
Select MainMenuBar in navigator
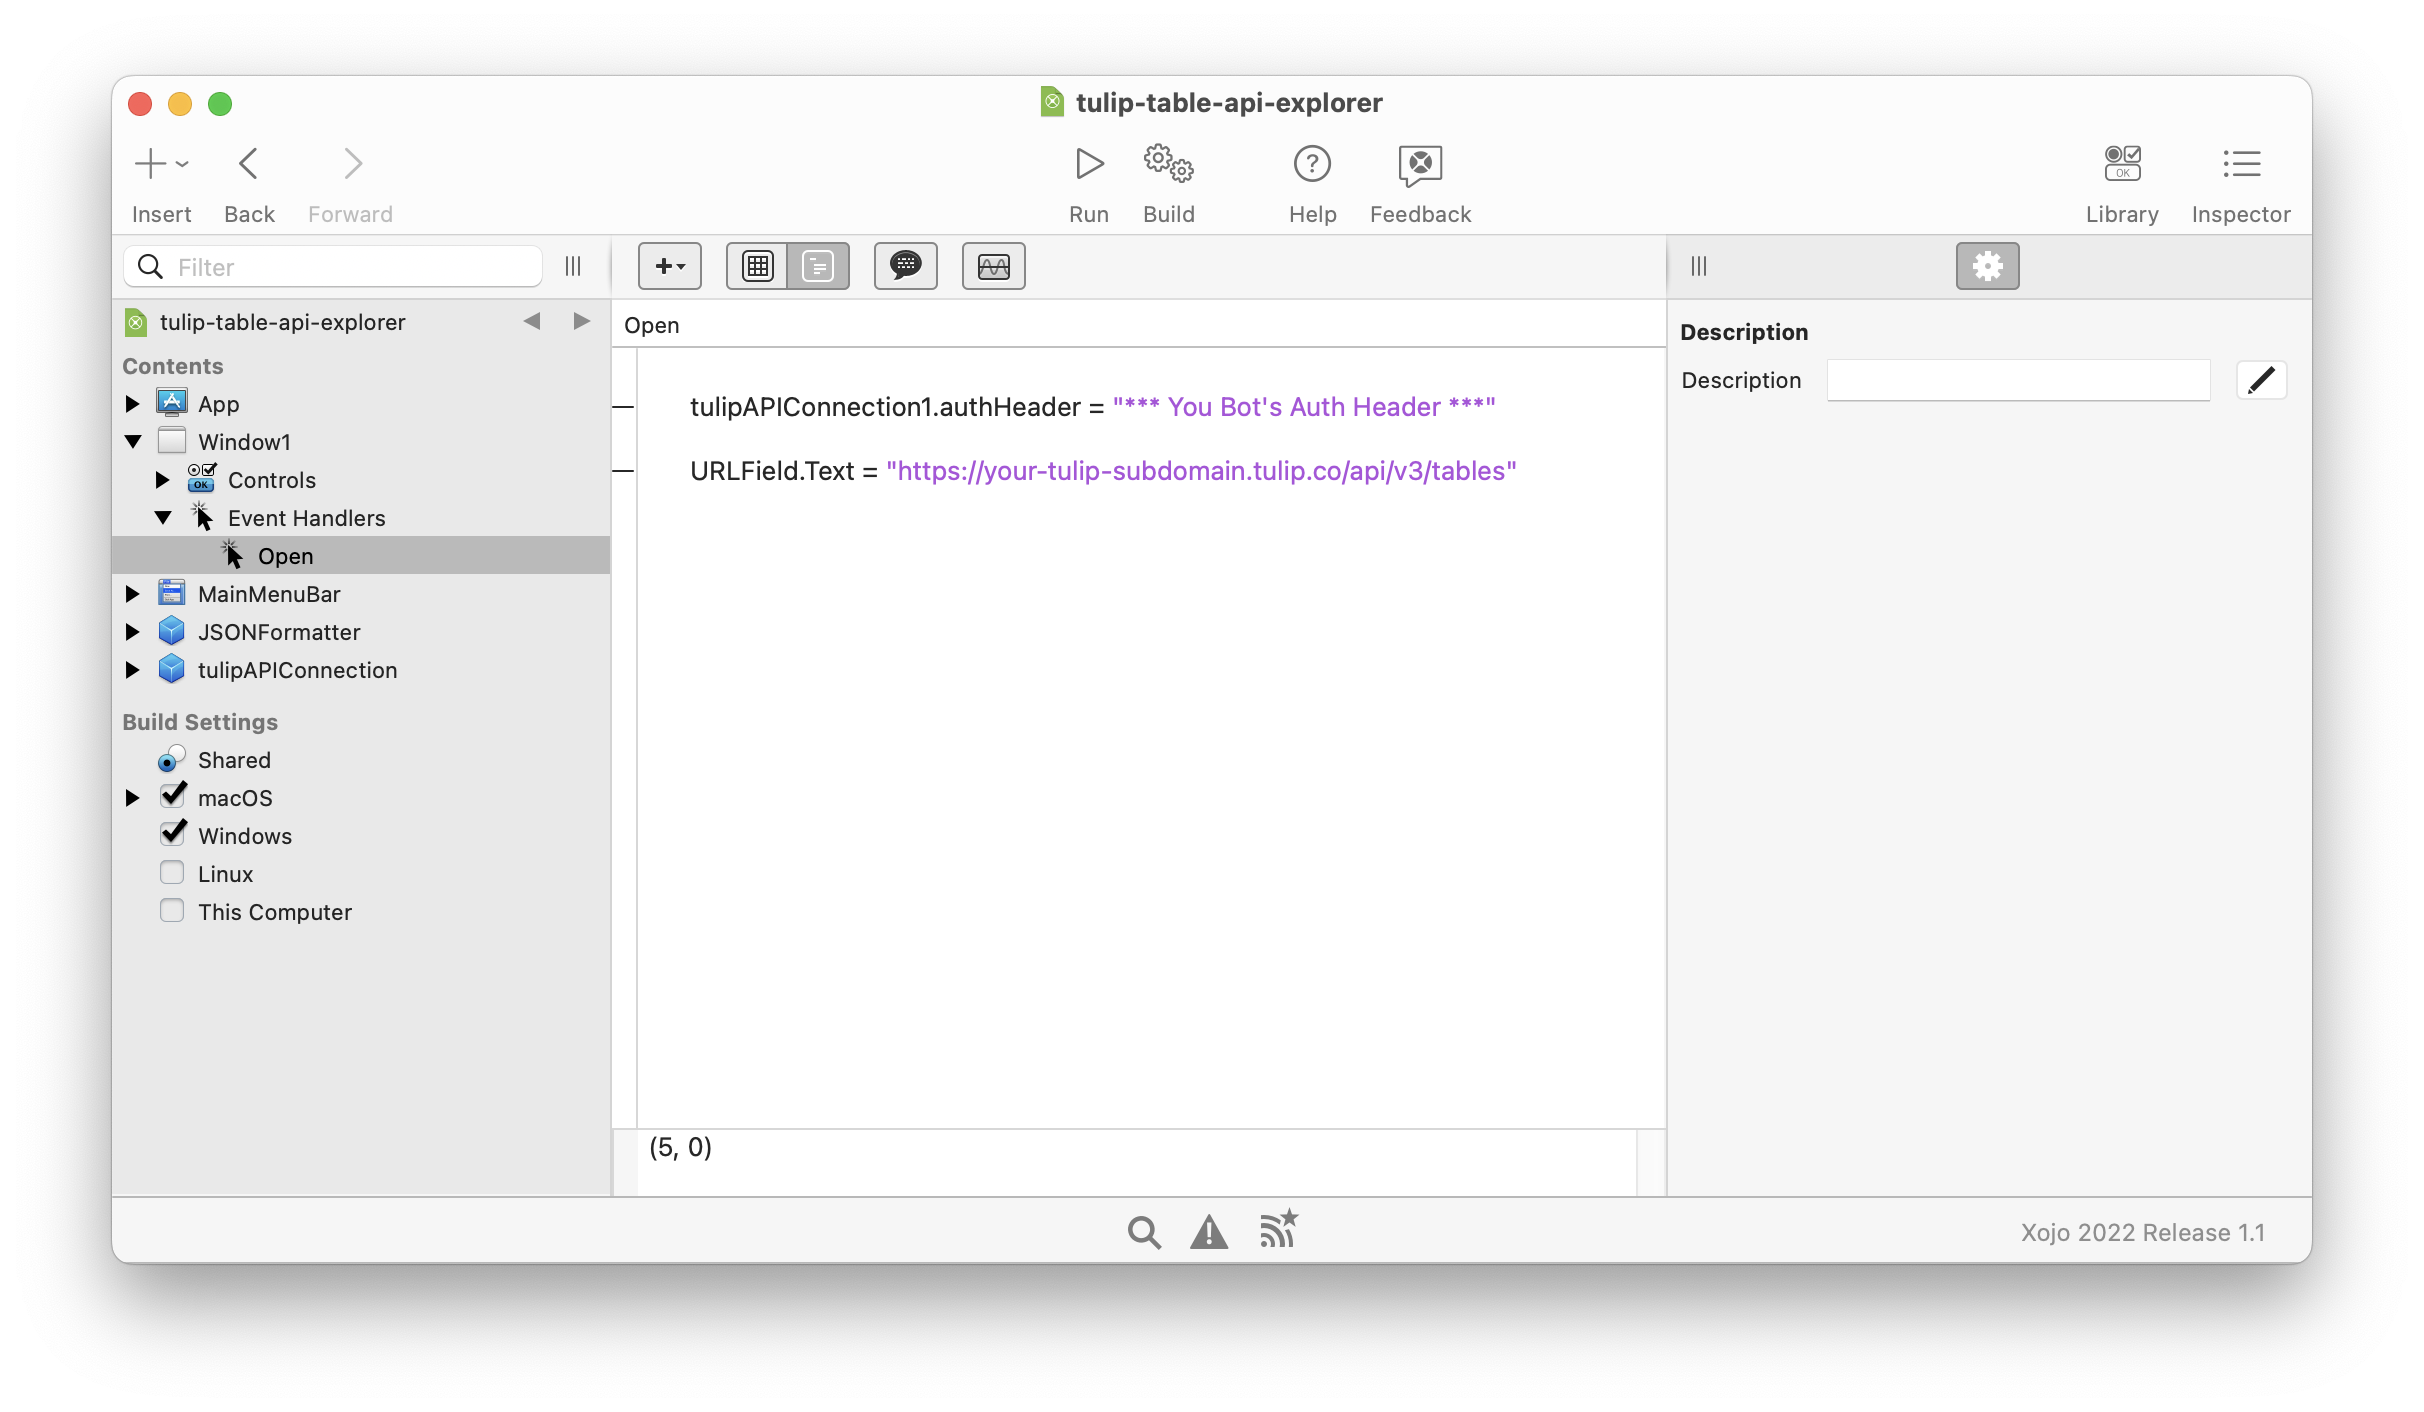click(x=361, y=594)
